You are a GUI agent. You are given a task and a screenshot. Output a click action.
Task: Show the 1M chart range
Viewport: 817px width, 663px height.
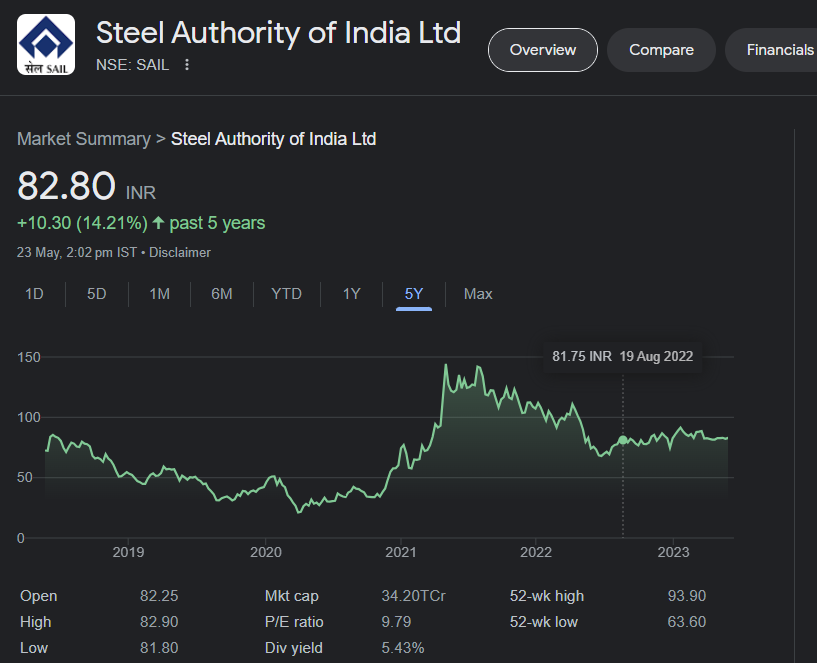pos(159,294)
